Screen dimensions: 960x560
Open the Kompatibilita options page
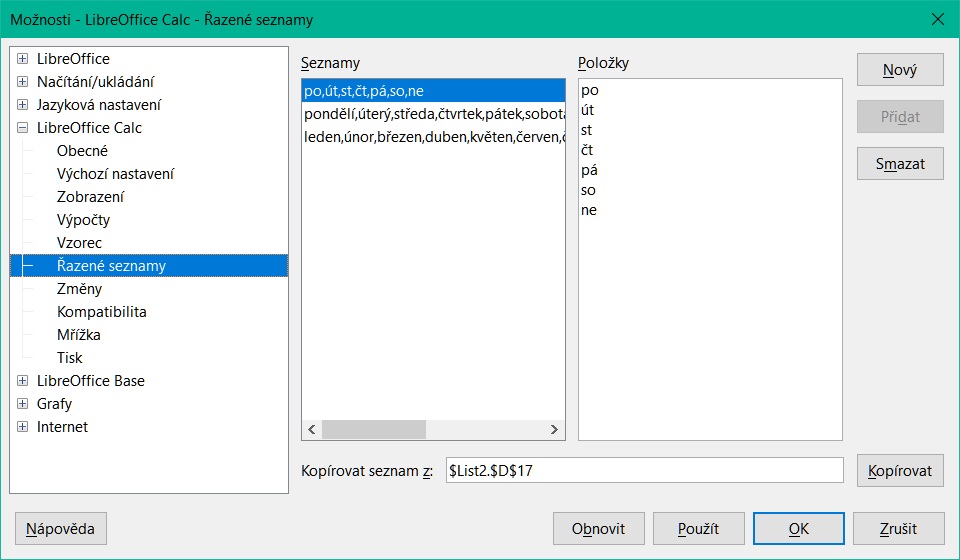click(x=102, y=312)
